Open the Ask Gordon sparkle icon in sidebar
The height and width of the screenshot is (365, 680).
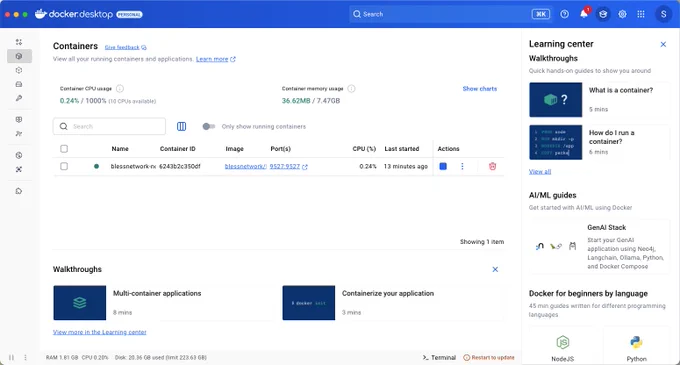[19, 42]
